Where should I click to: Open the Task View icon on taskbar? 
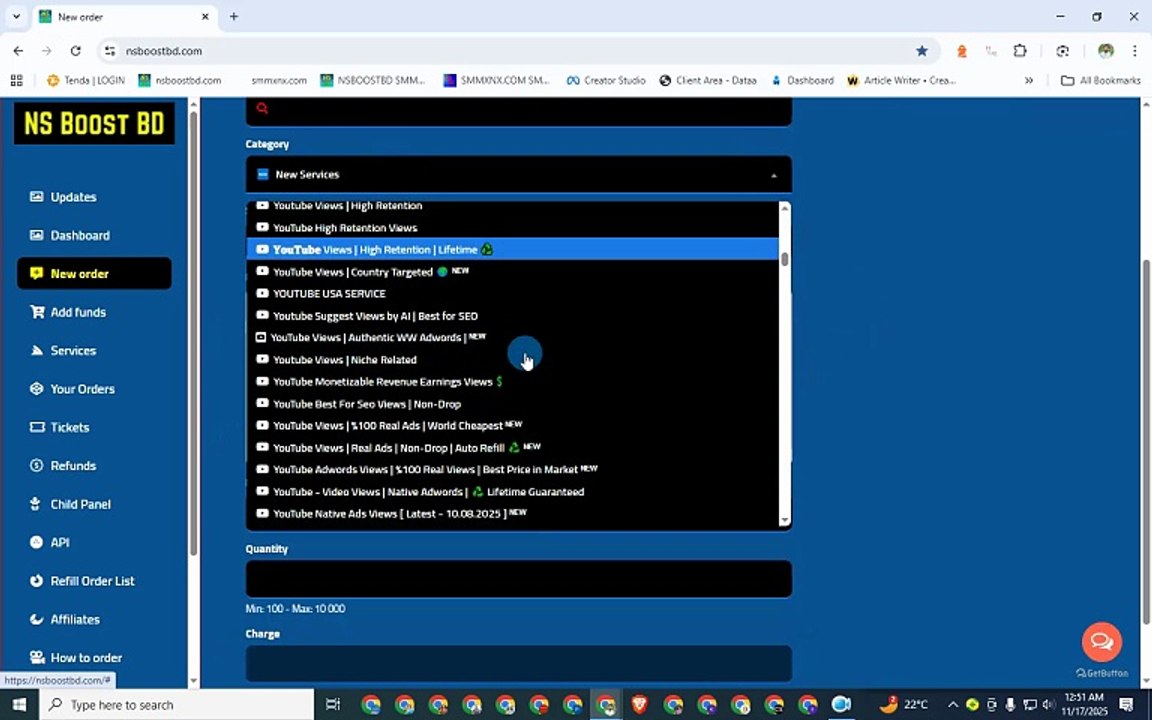click(x=333, y=705)
